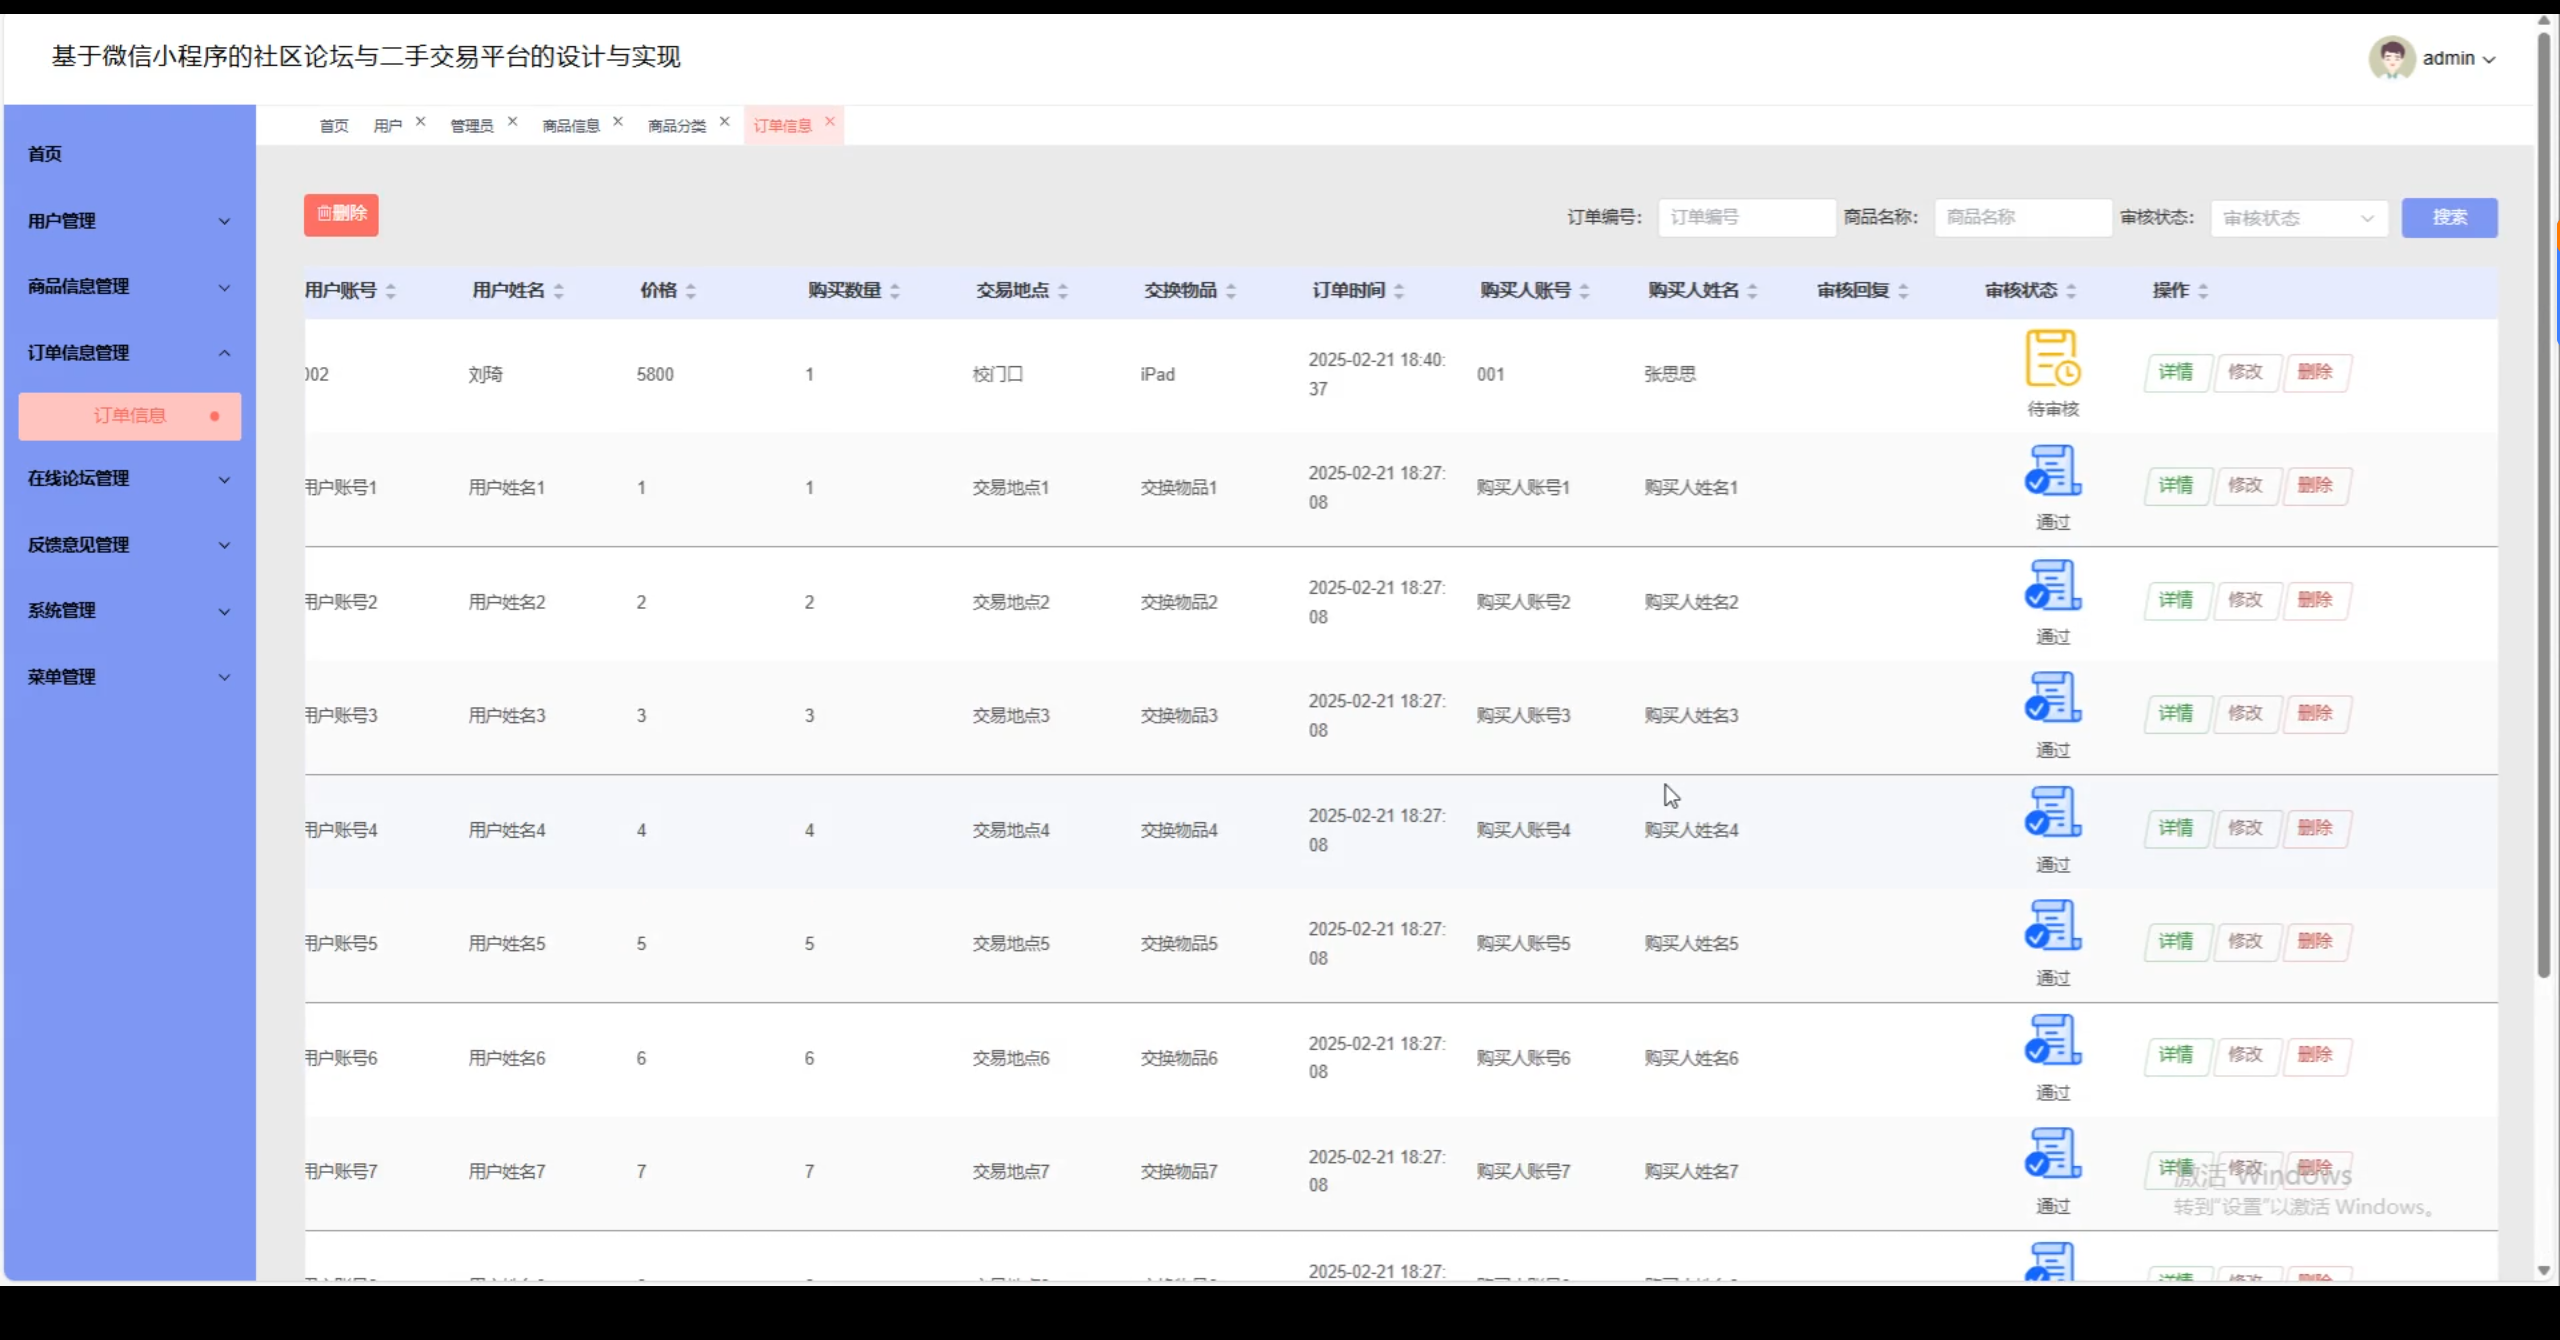This screenshot has width=2560, height=1340.
Task: Open the 审核状态 filter dropdown
Action: pyautogui.click(x=2298, y=218)
